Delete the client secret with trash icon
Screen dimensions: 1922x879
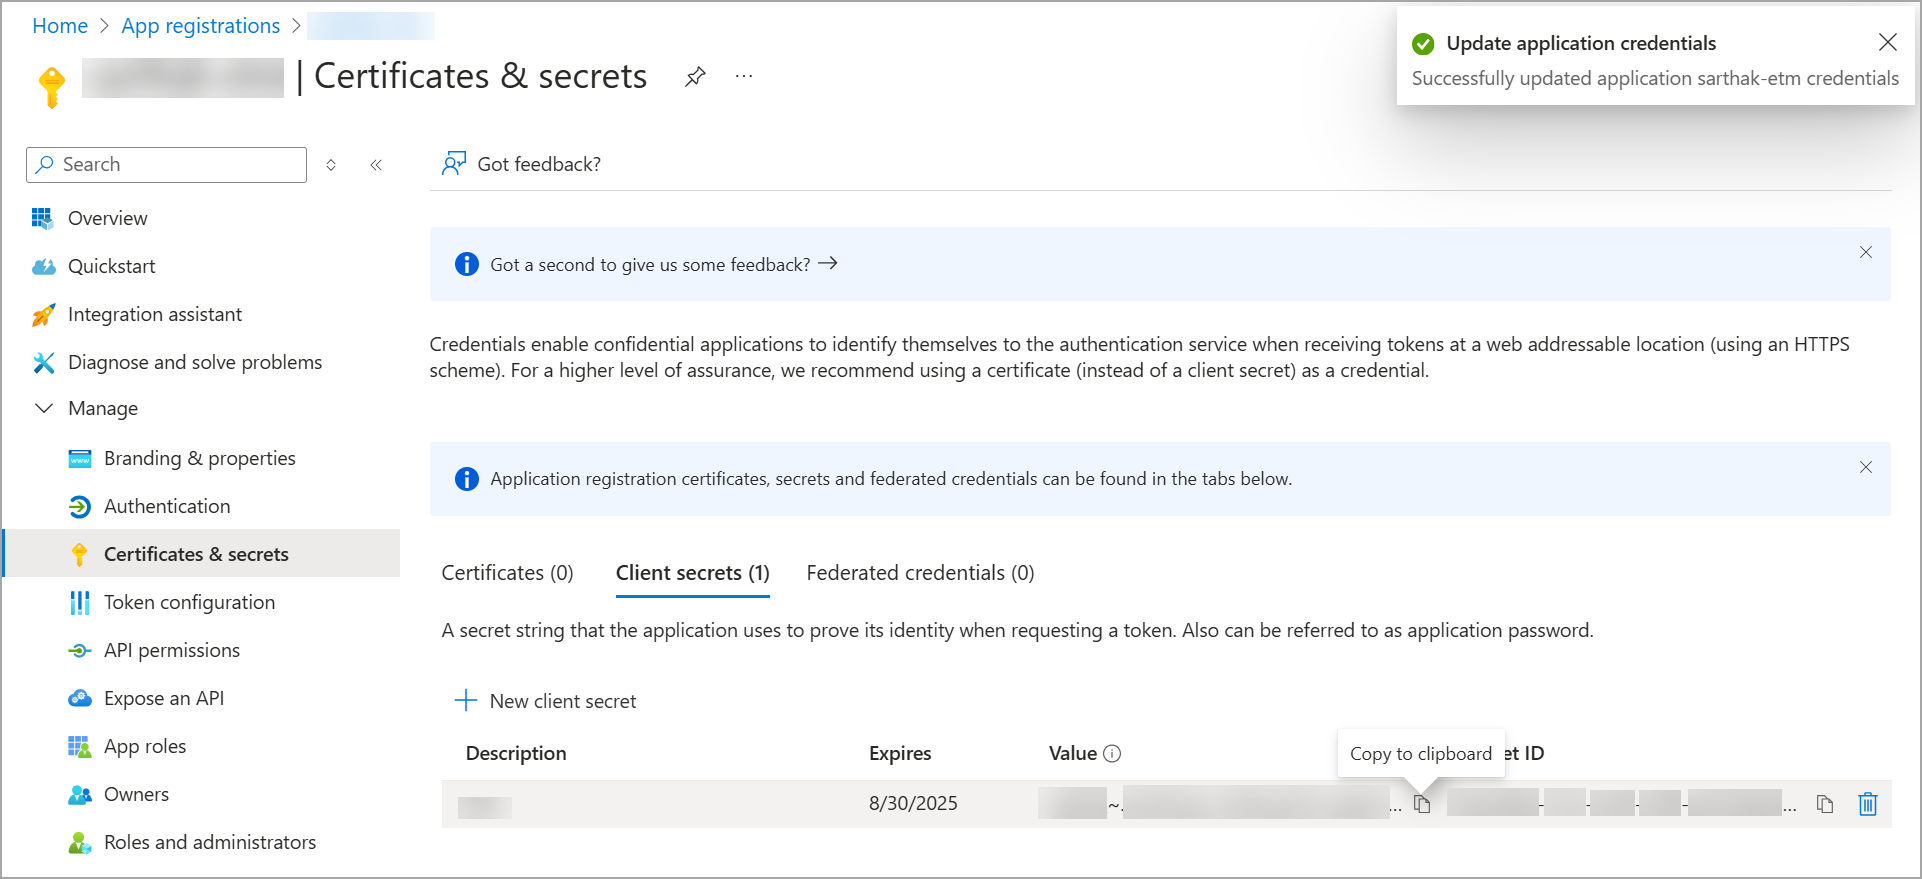[x=1867, y=804]
